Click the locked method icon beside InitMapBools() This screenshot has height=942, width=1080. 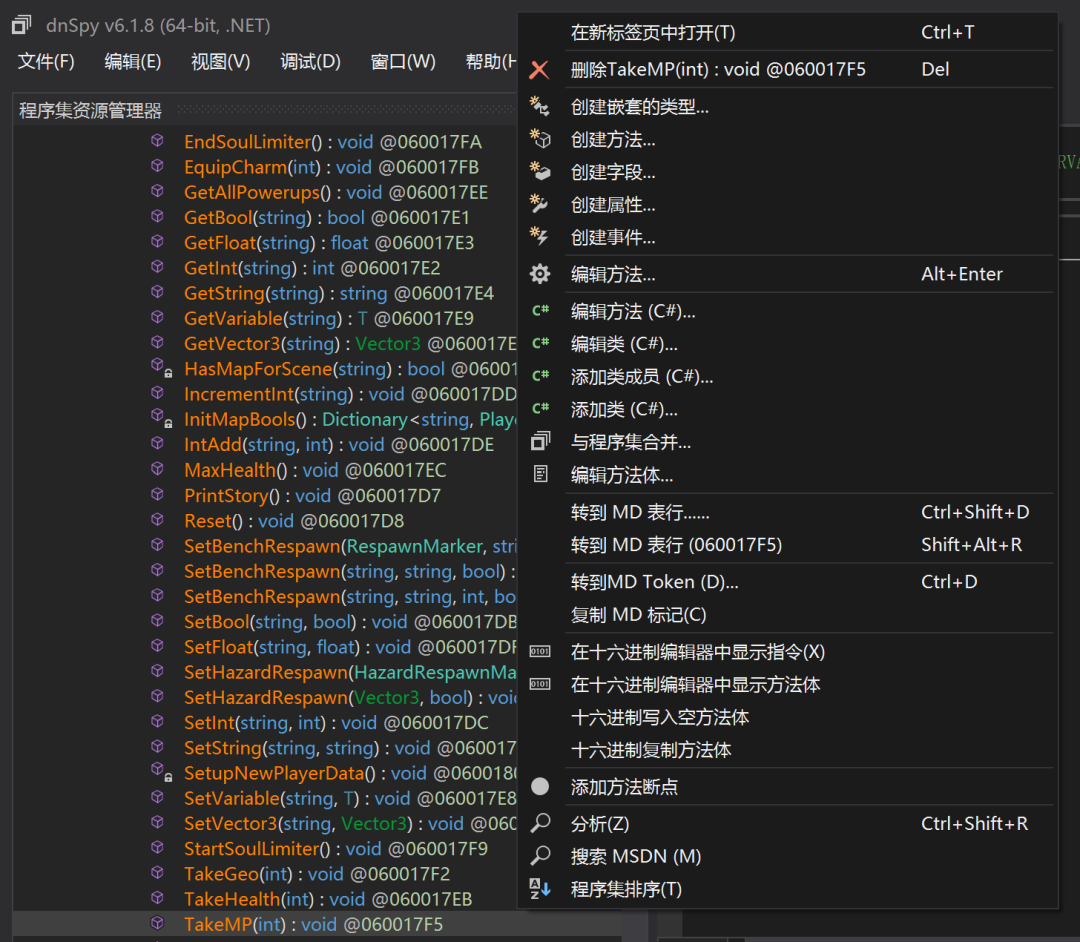pos(160,418)
